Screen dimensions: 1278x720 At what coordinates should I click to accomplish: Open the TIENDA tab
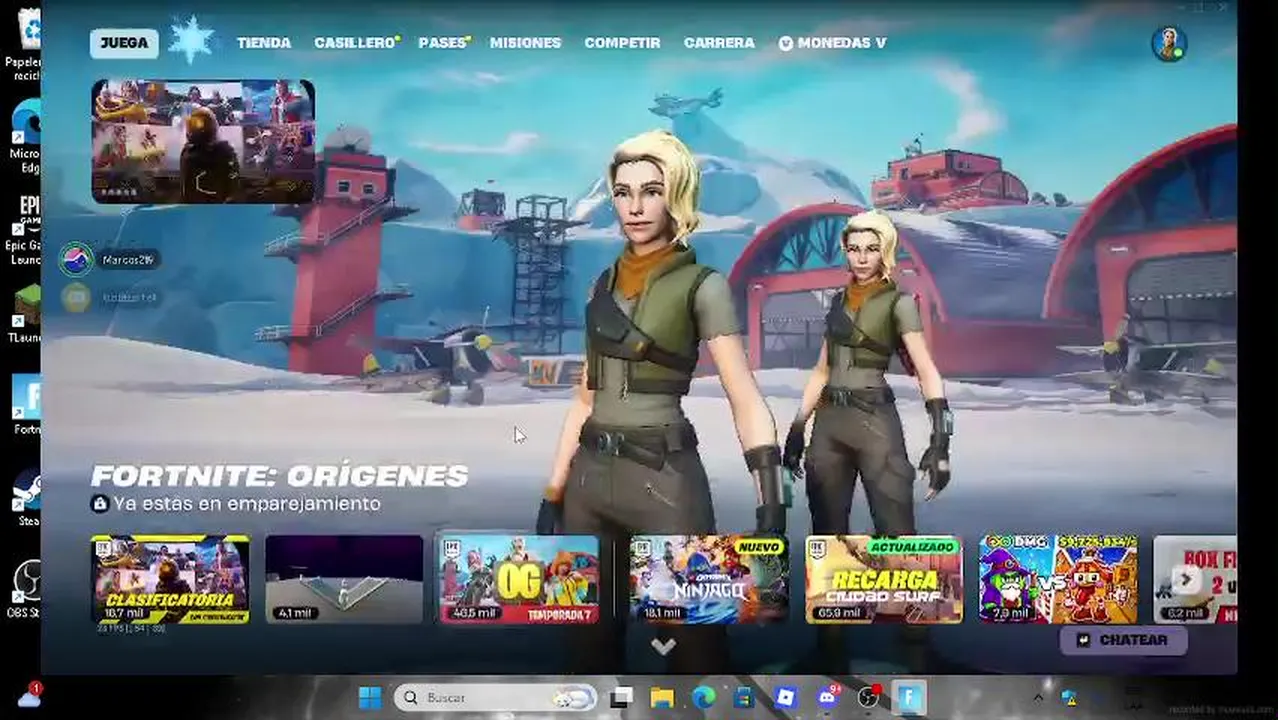coord(264,43)
